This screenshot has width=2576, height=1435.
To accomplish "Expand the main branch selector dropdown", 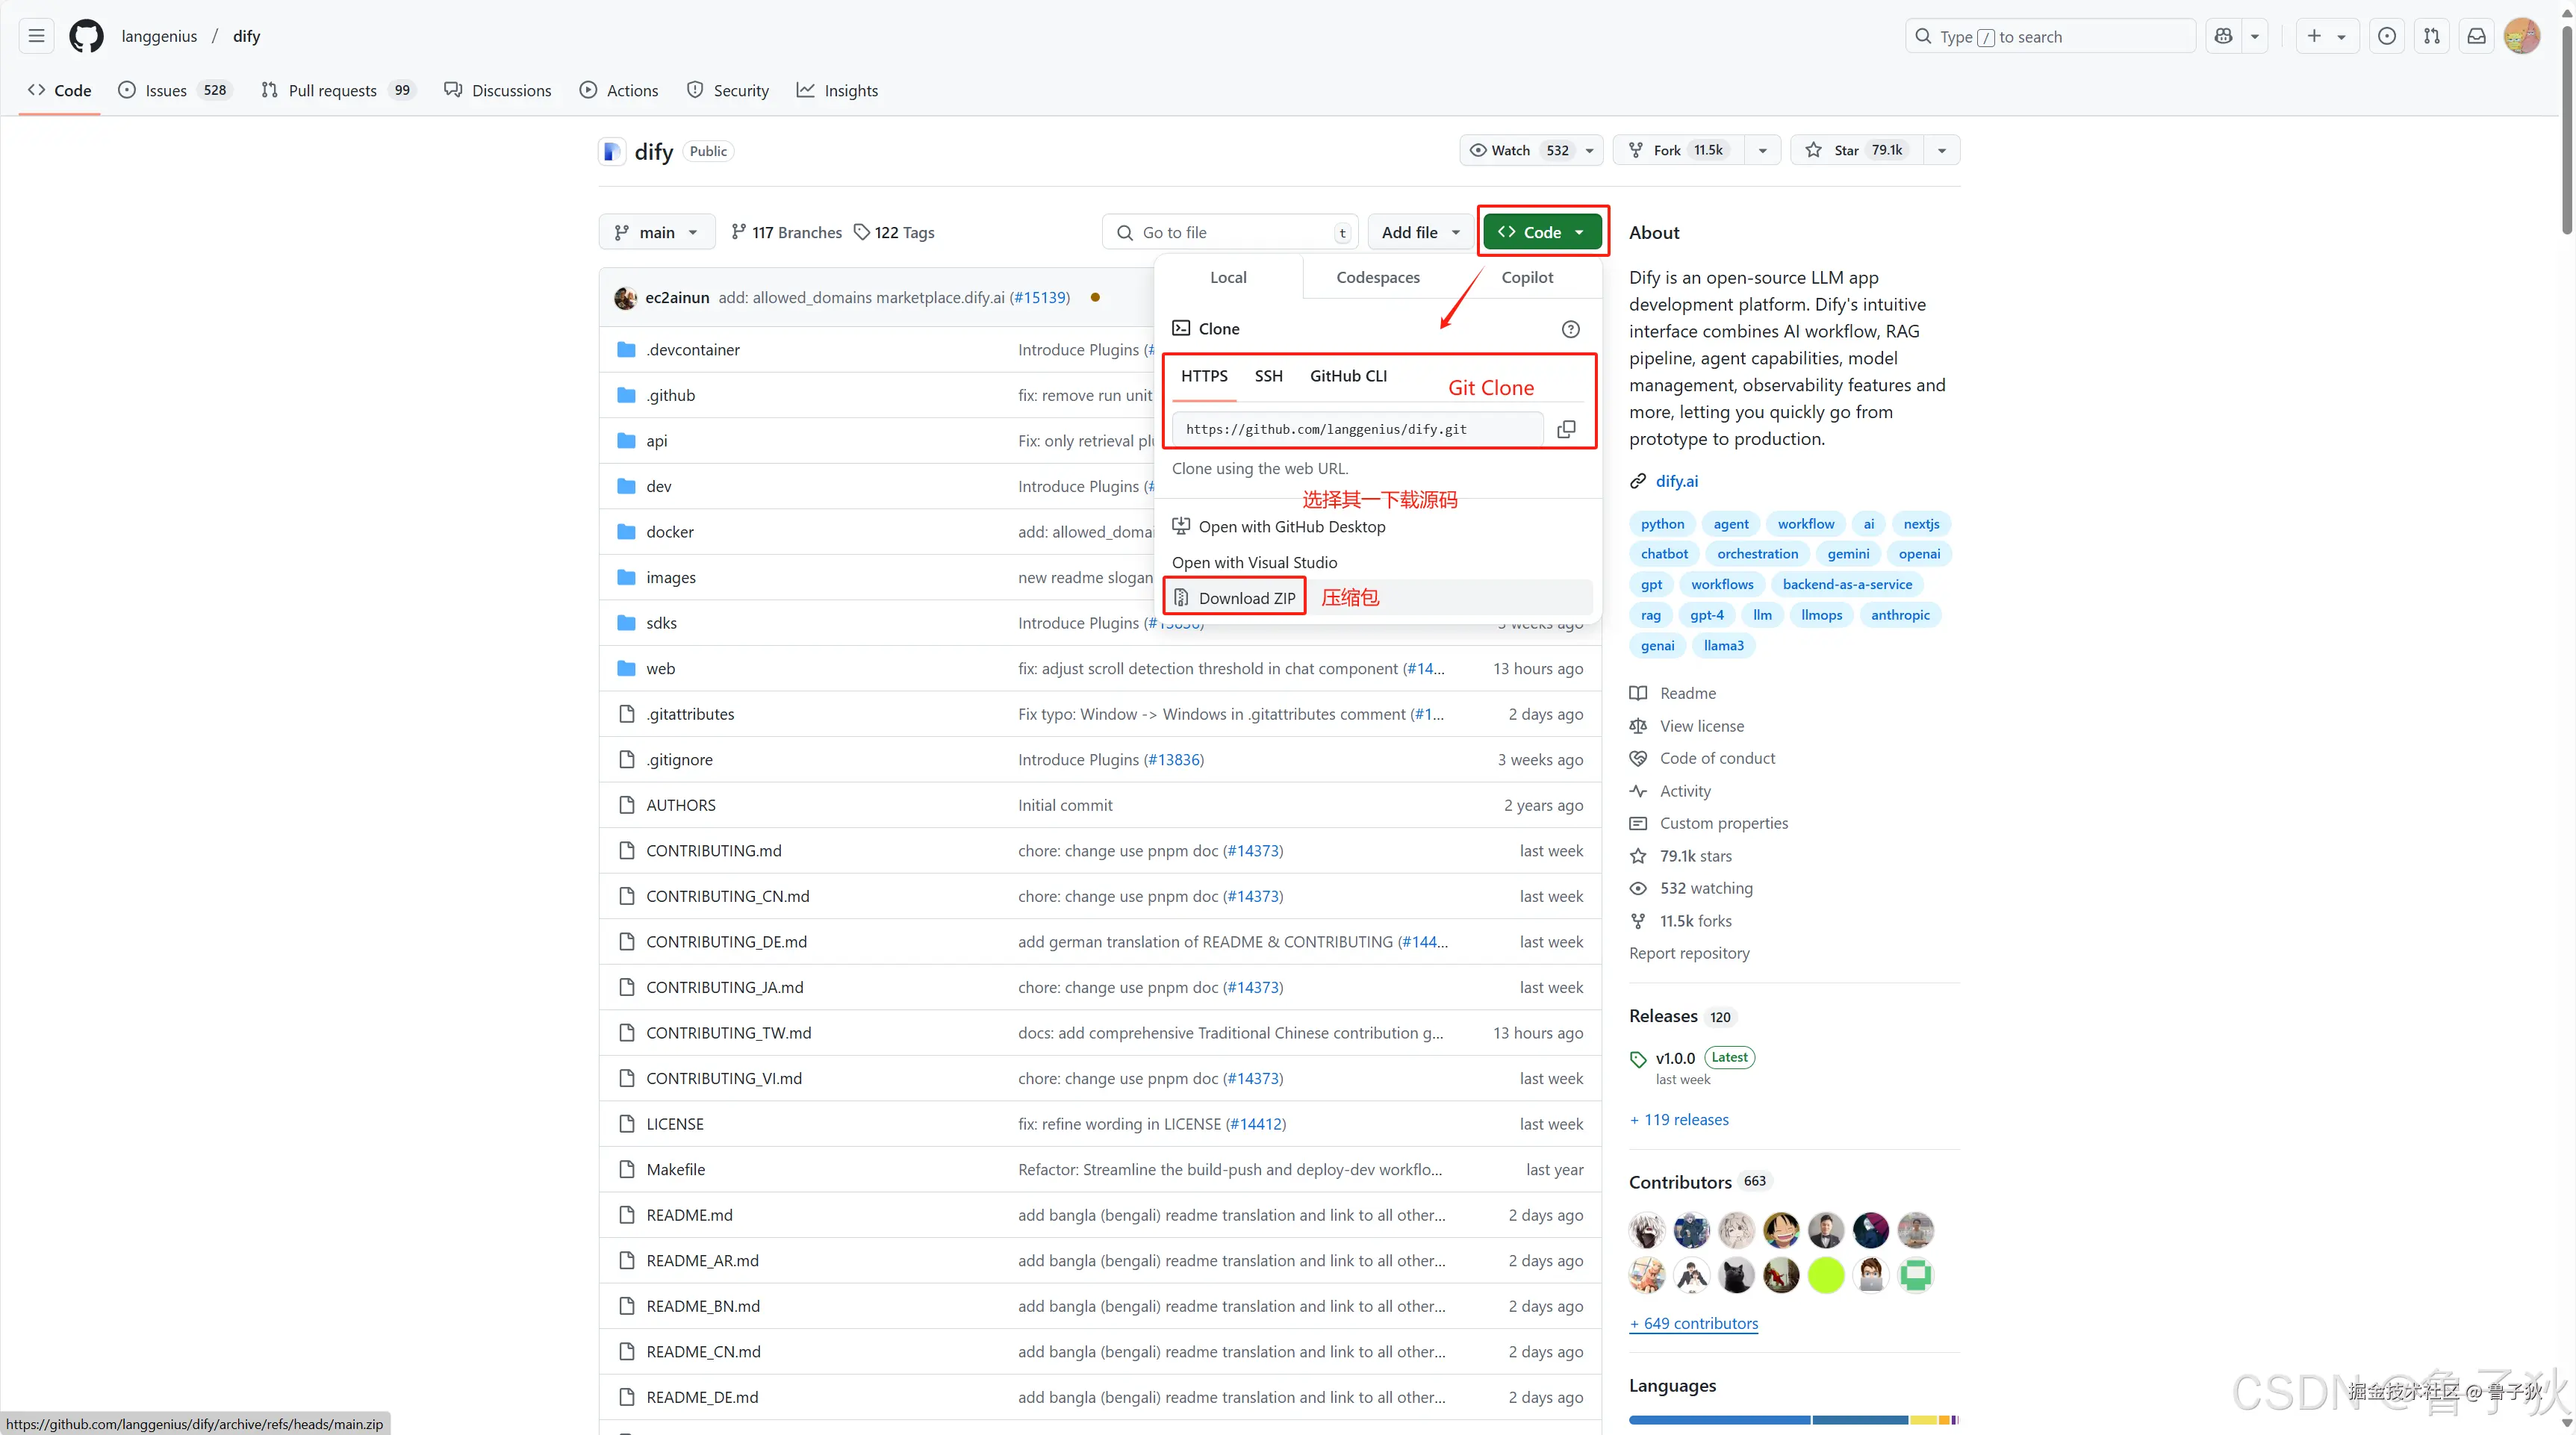I will [x=656, y=232].
